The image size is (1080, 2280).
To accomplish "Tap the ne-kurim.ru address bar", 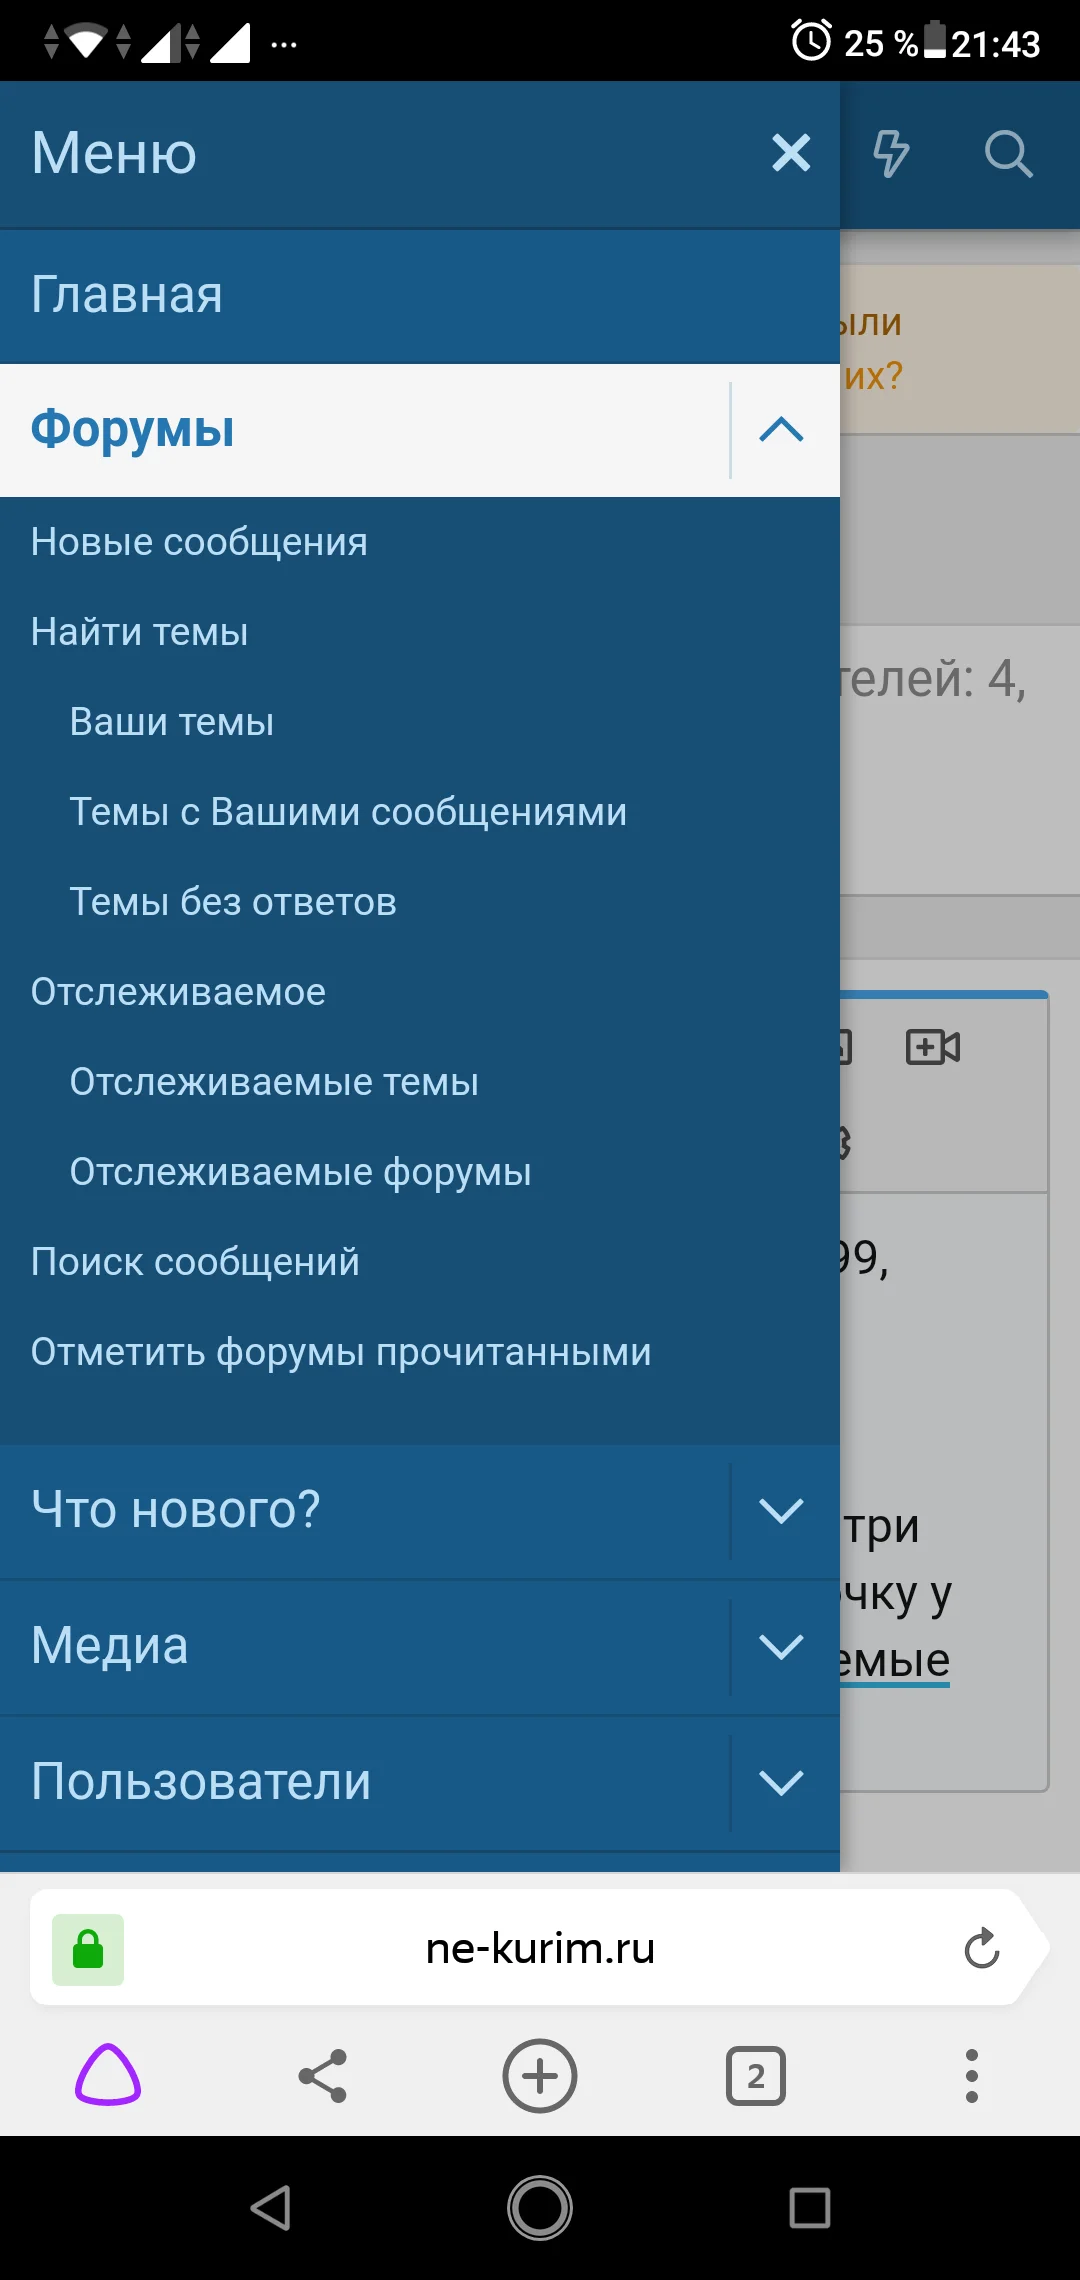I will point(540,1948).
